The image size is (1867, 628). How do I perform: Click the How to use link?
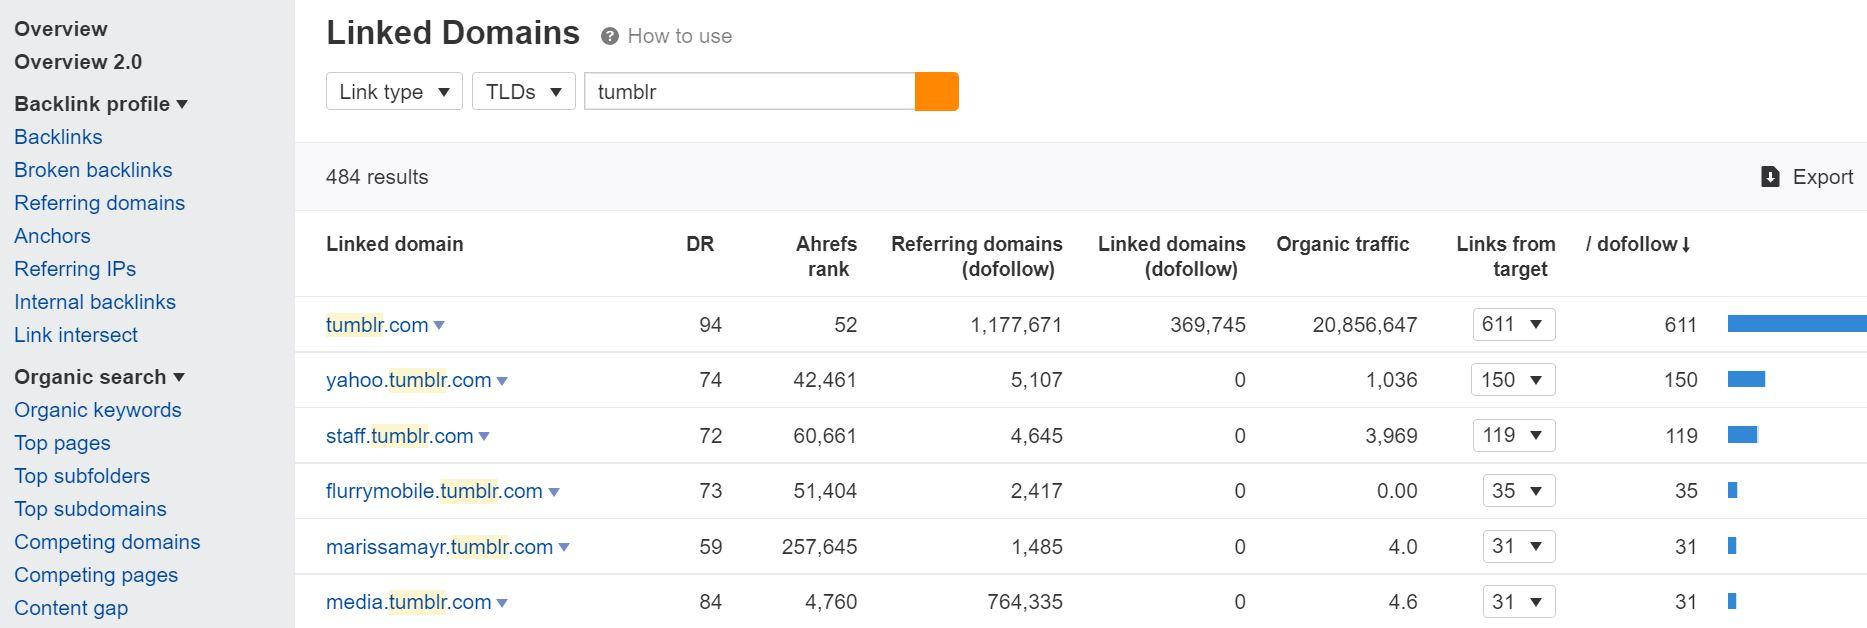(x=680, y=36)
